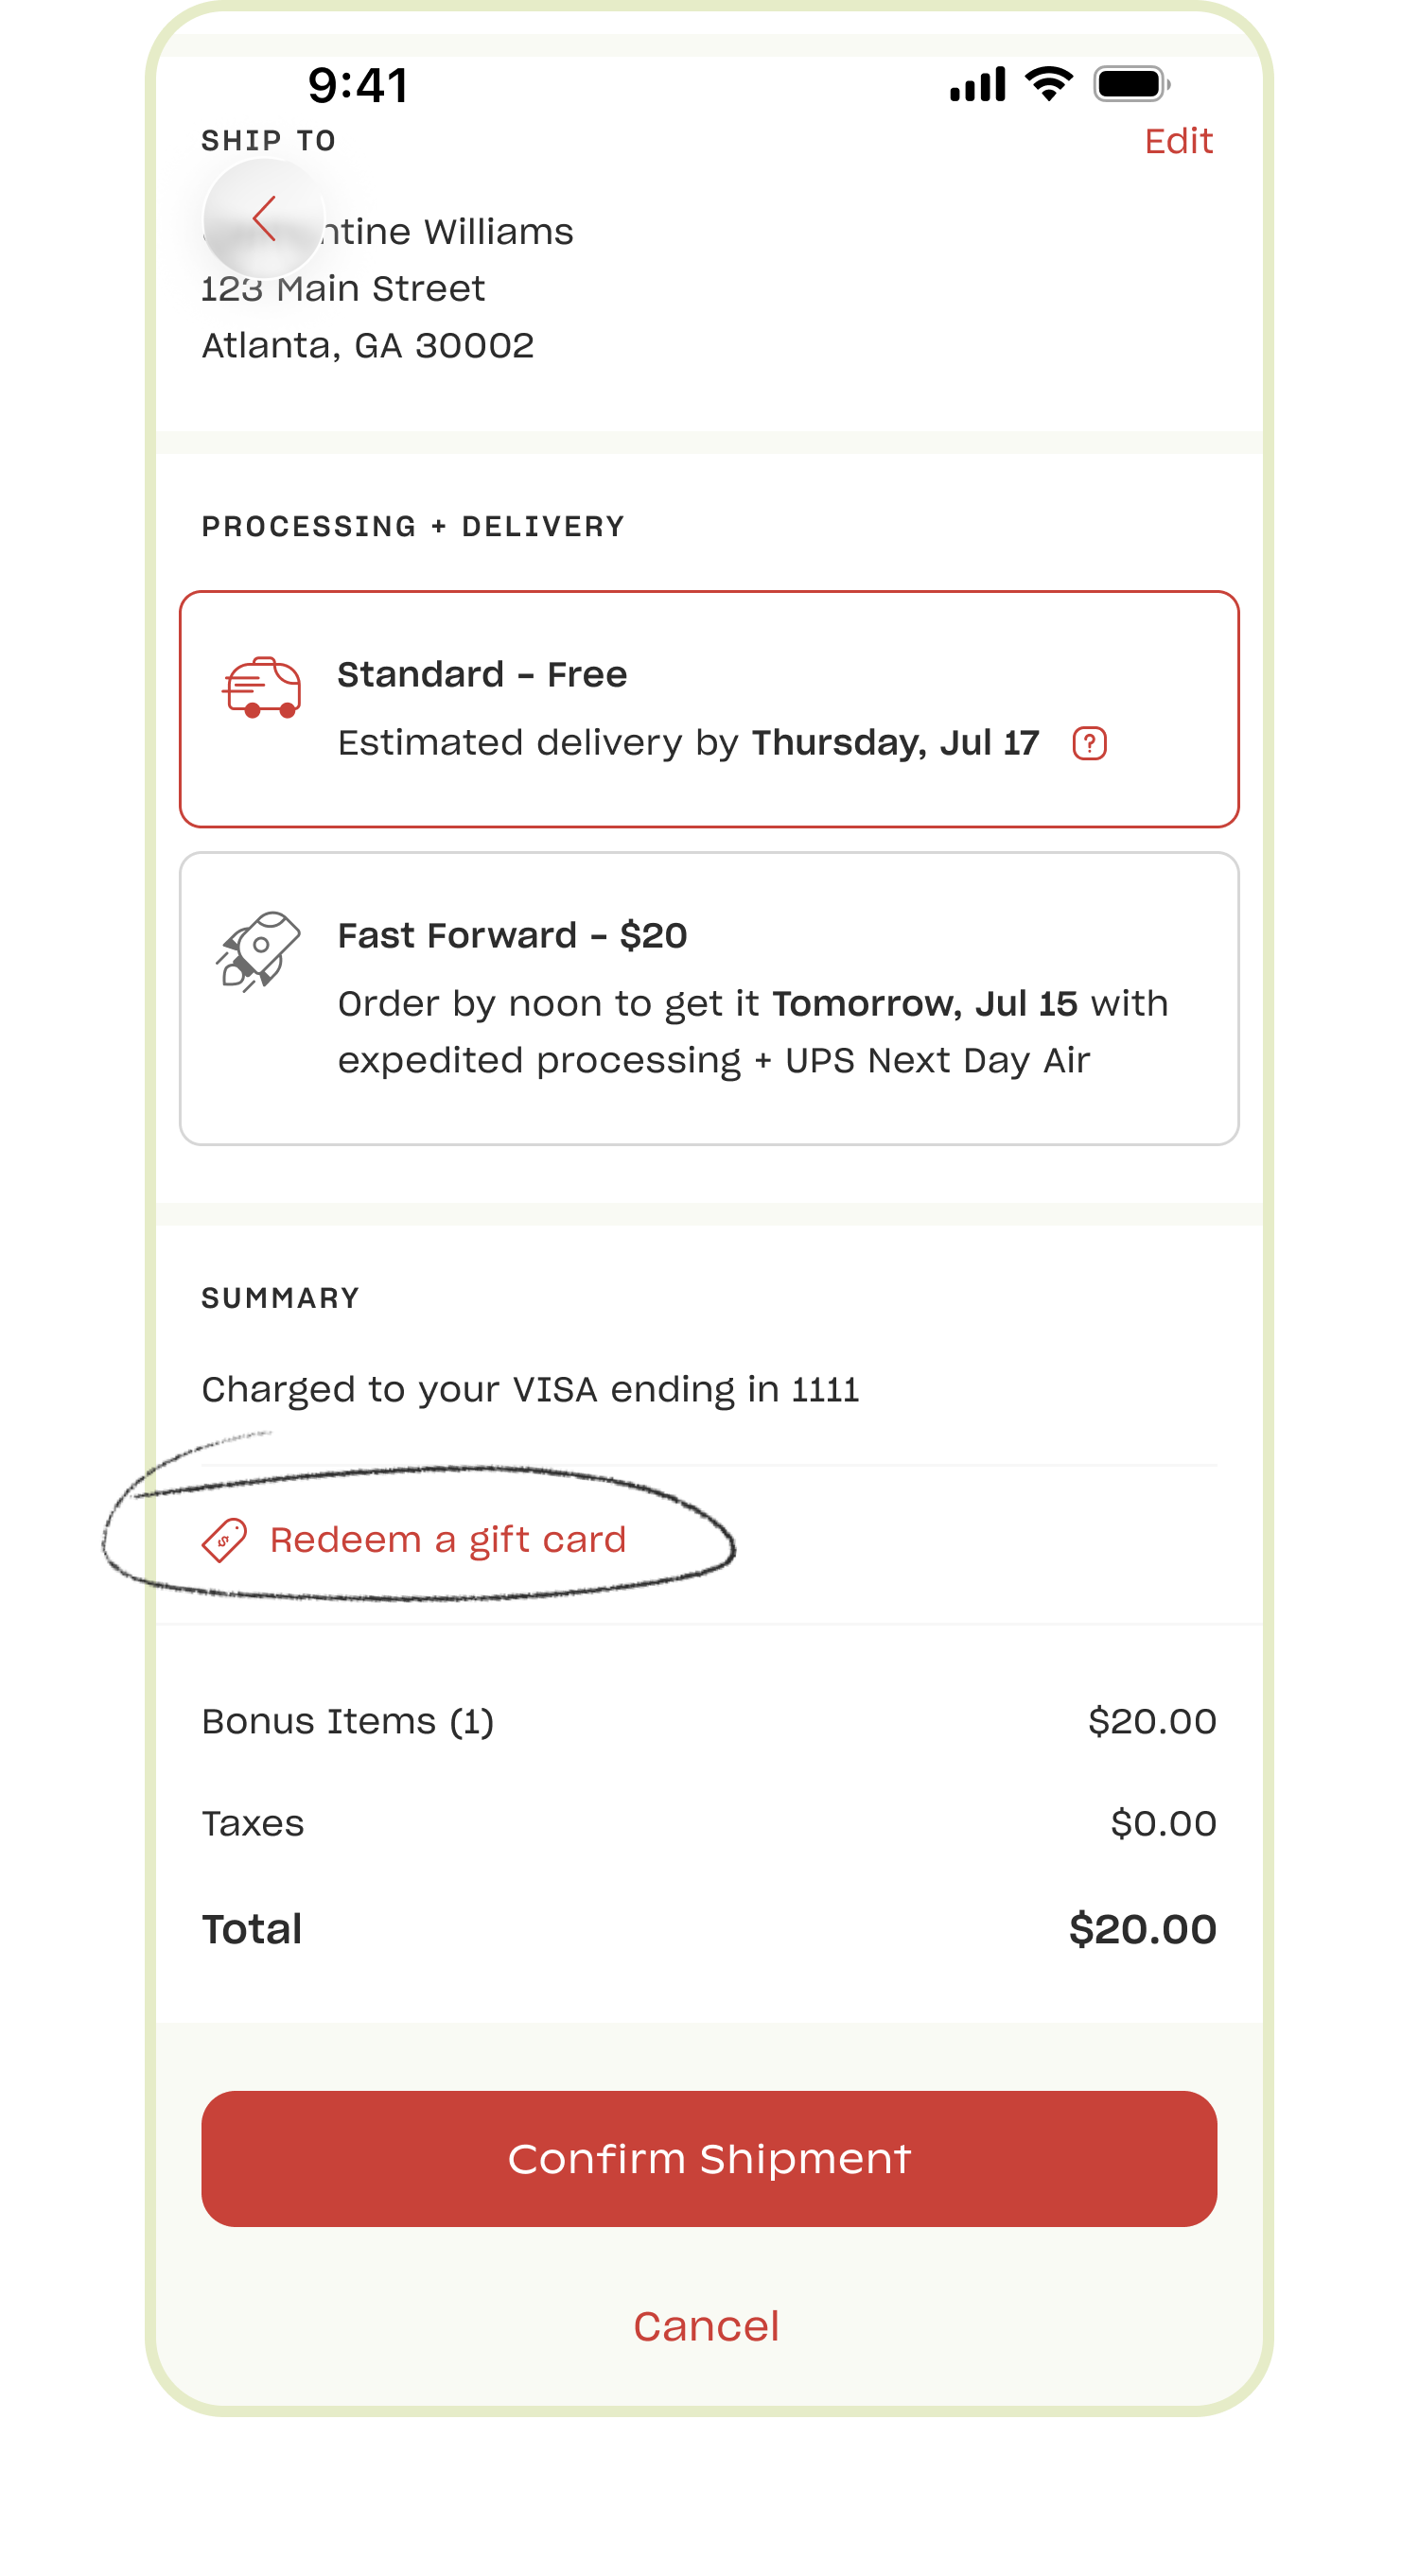Image resolution: width=1419 pixels, height=2576 pixels.
Task: Open Redeem a gift card
Action: tap(449, 1539)
